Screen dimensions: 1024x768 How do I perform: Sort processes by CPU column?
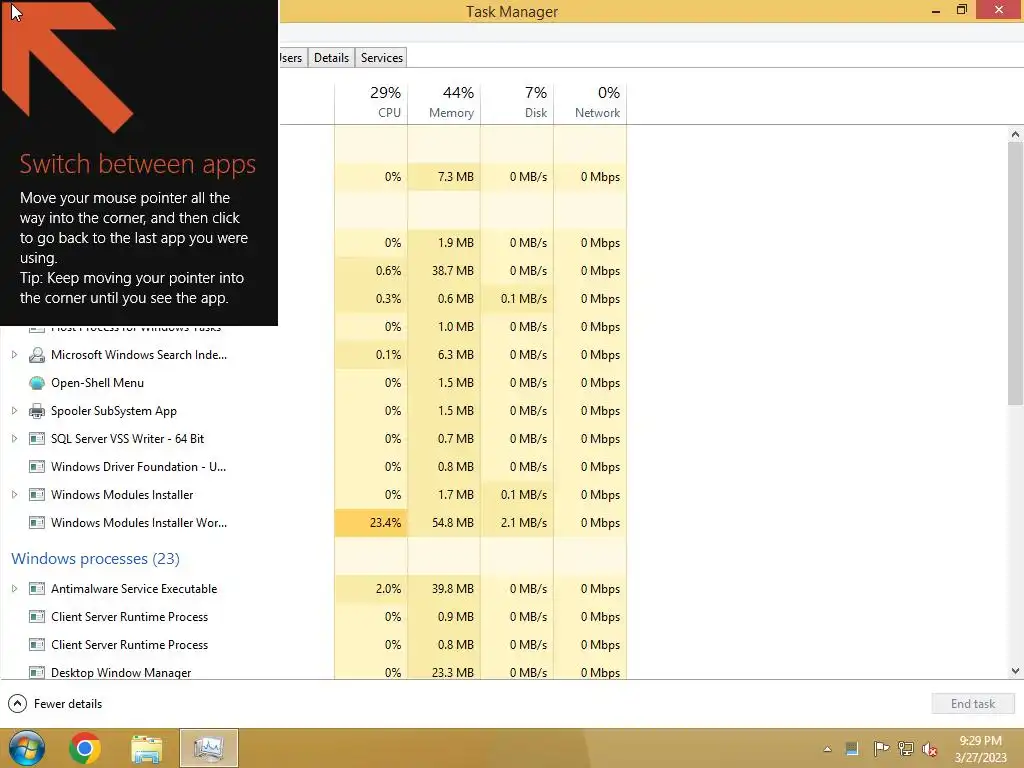click(x=371, y=103)
